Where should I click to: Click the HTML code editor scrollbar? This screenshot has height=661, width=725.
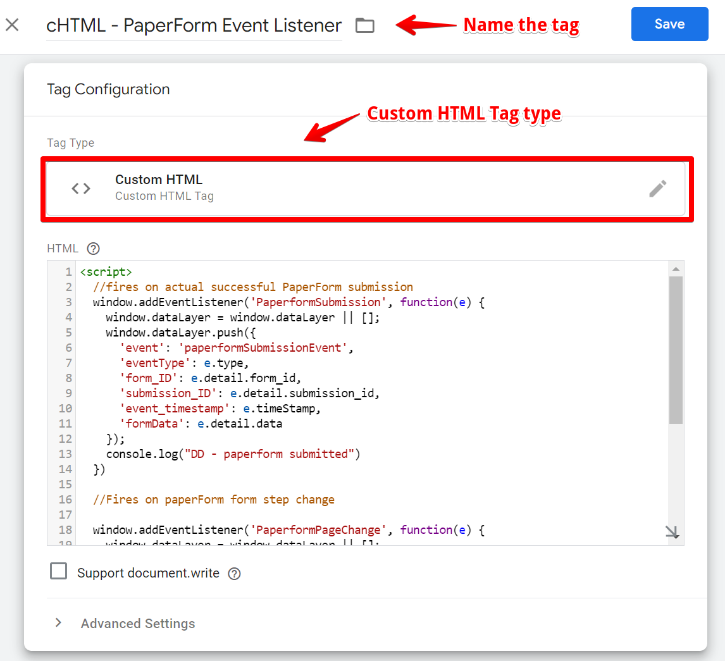coord(675,350)
